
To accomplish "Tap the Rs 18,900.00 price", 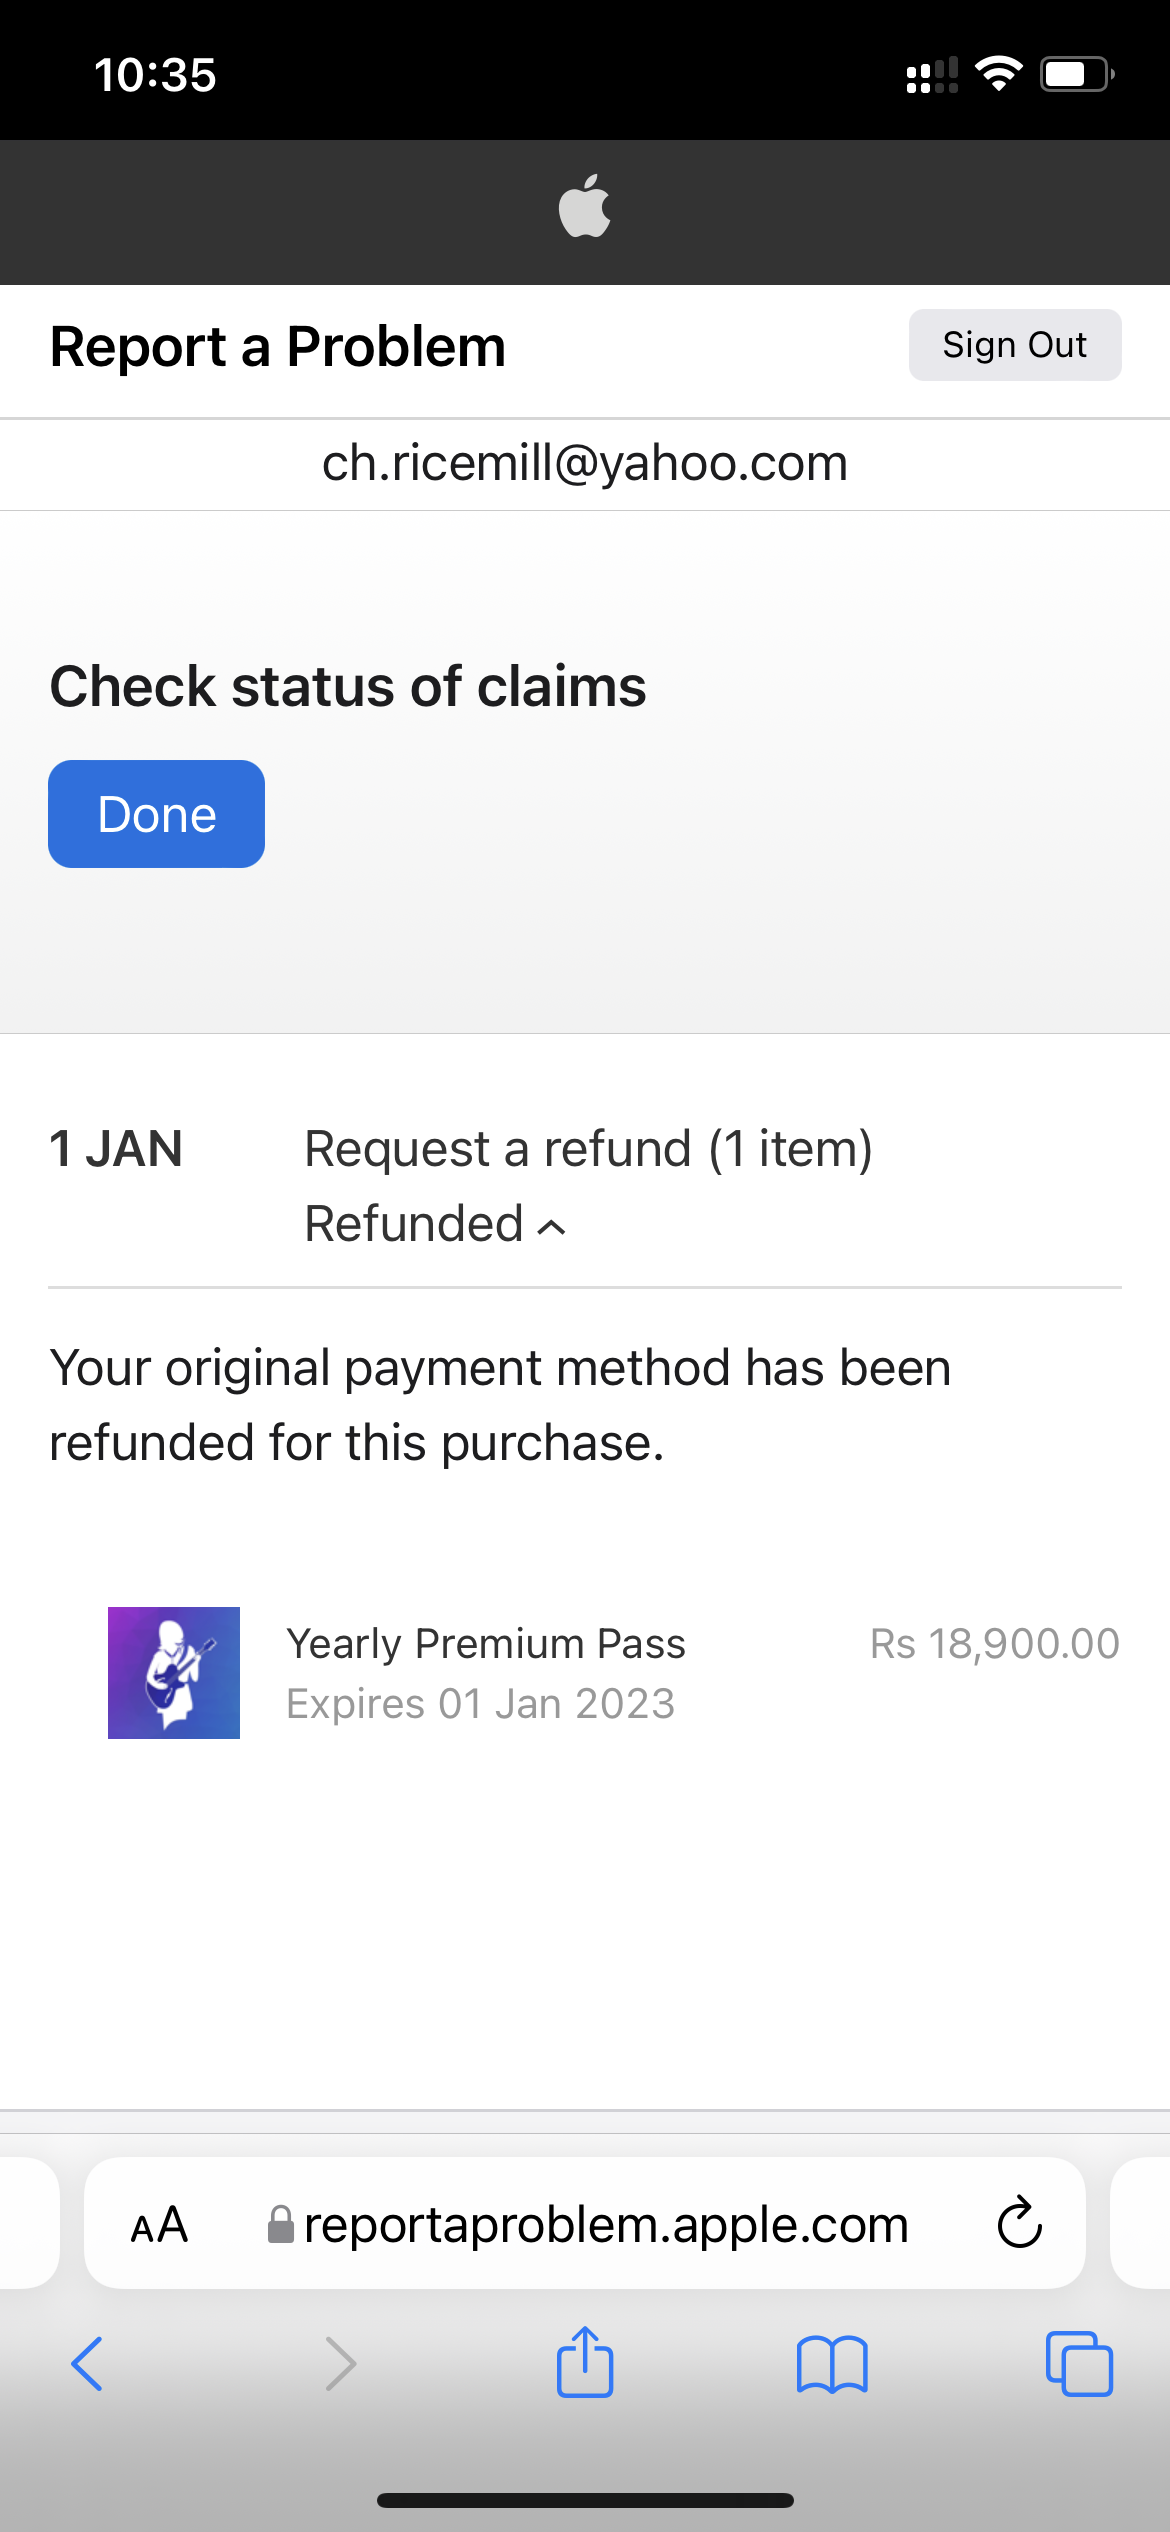I will 994,1643.
